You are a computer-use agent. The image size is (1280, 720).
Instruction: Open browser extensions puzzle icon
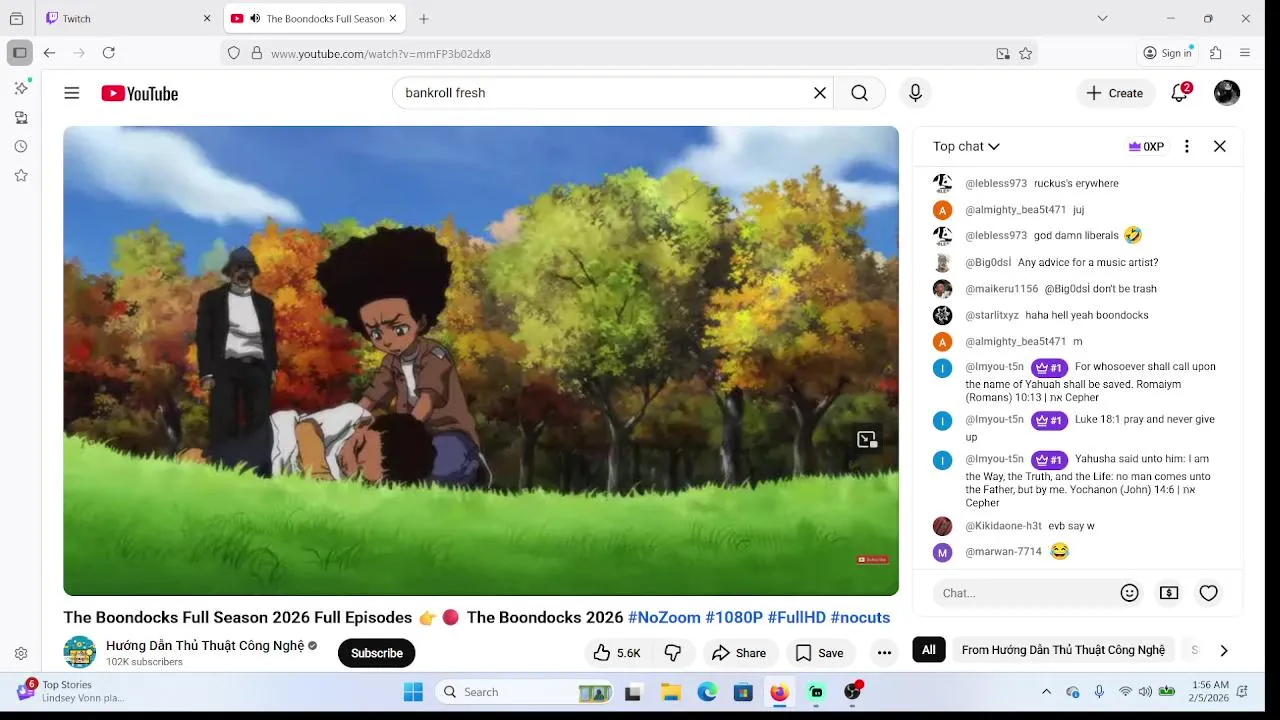click(x=1216, y=53)
